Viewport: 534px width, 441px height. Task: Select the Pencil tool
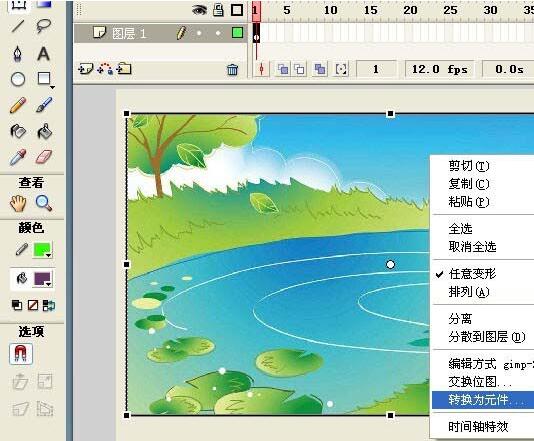(18, 105)
